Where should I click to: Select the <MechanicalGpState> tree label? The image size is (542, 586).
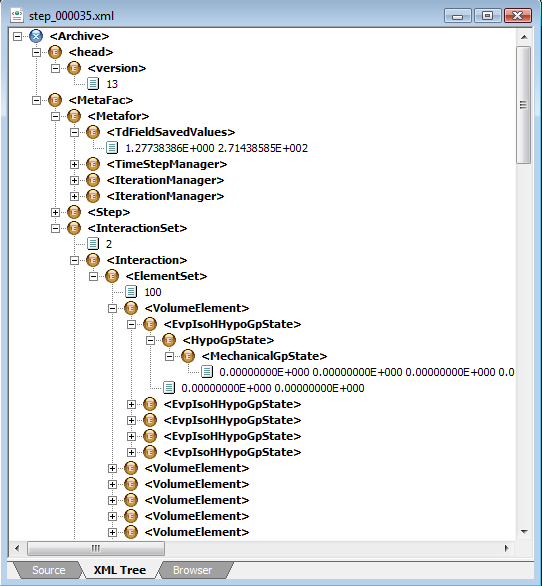(264, 356)
